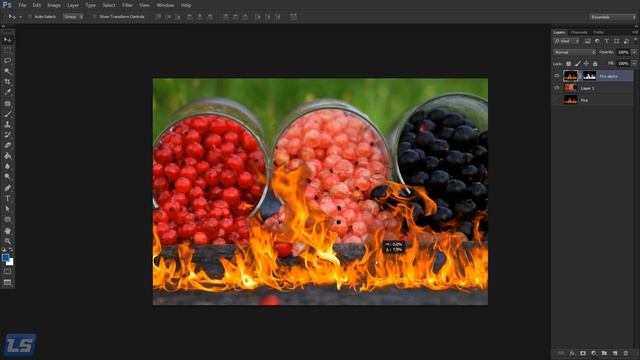Filter layers by pixel layers

pyautogui.click(x=588, y=41)
